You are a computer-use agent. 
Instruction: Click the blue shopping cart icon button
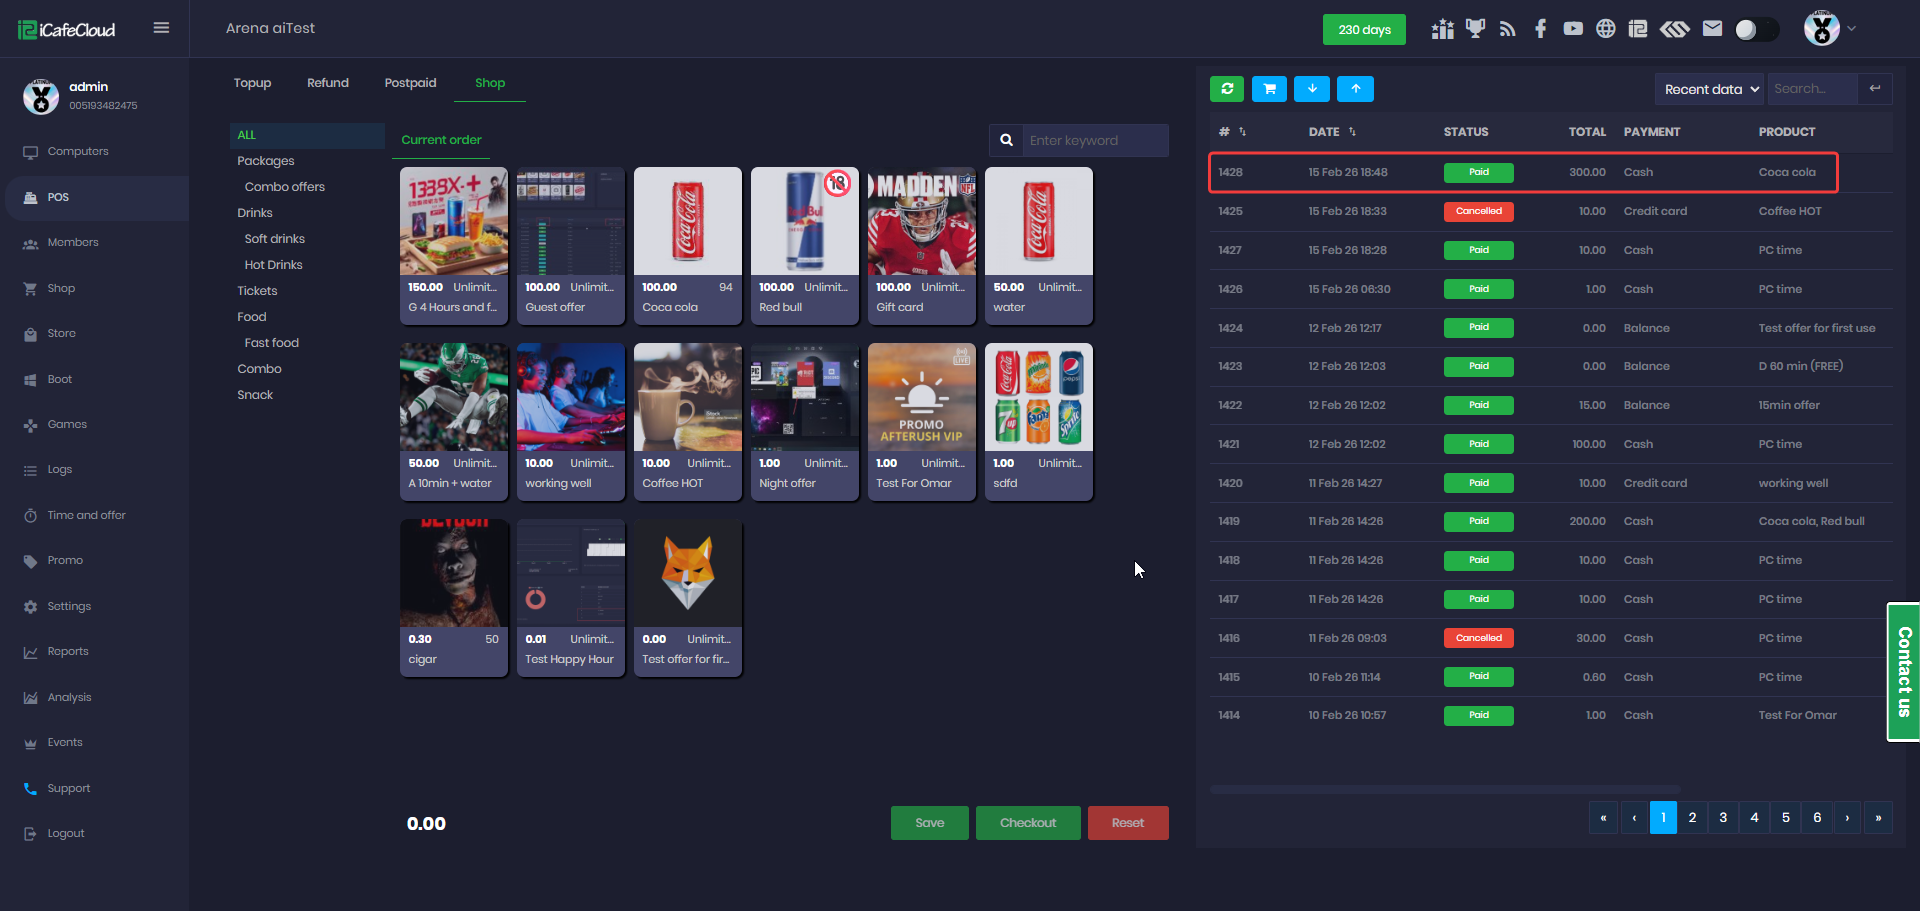tap(1269, 89)
